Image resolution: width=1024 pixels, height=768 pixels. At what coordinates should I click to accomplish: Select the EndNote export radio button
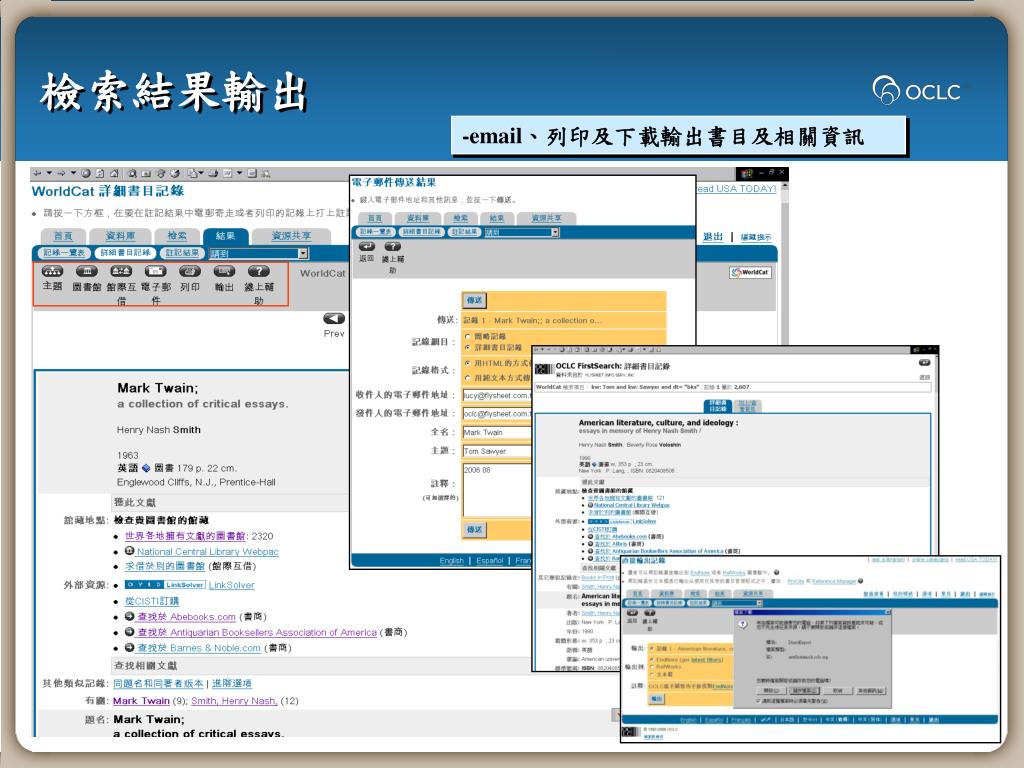click(x=652, y=660)
